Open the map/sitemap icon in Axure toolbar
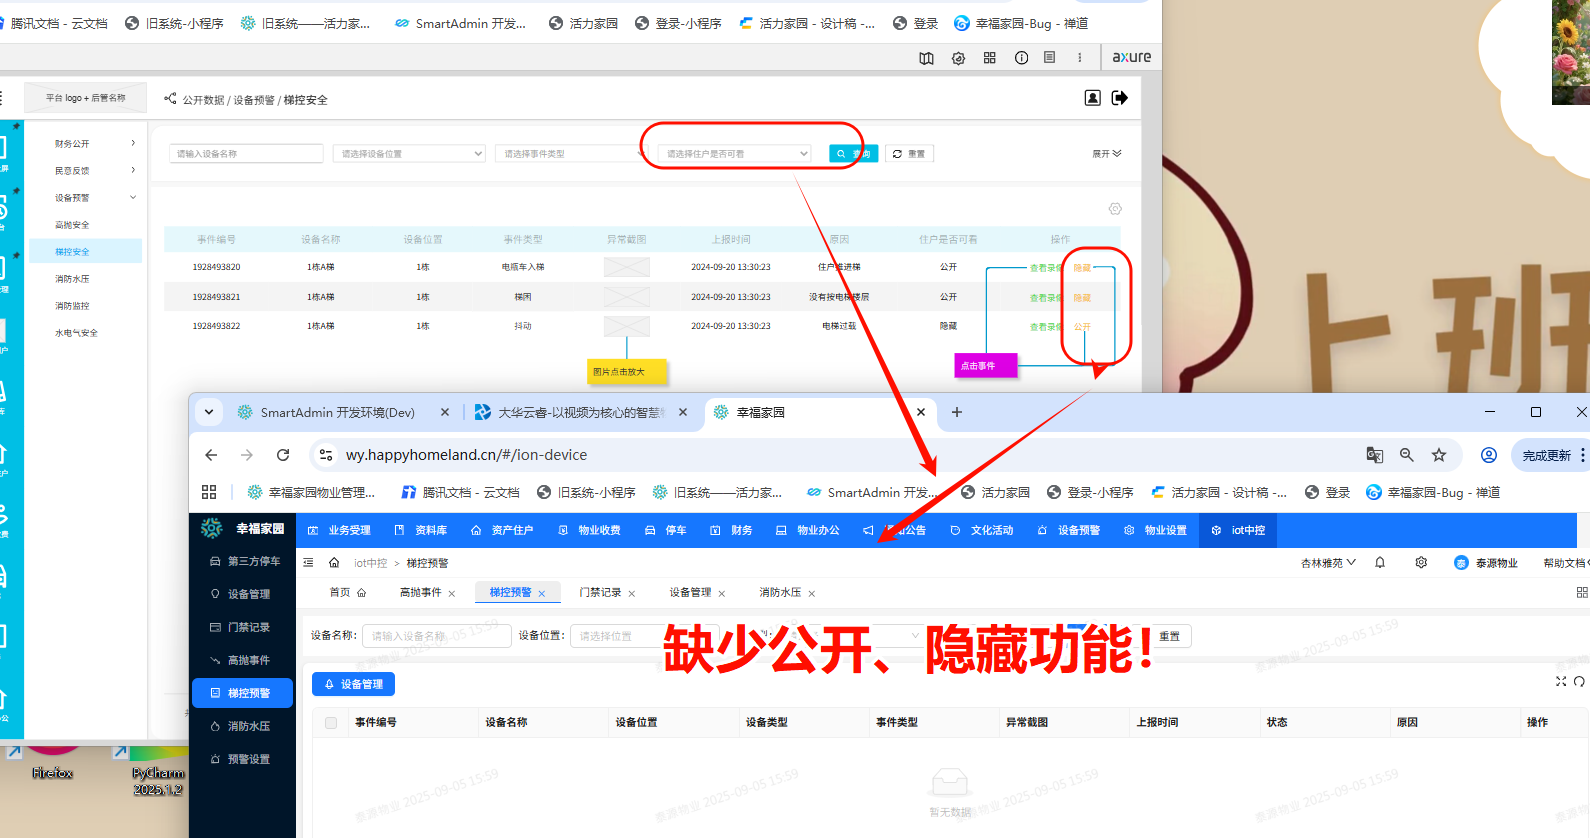Image resolution: width=1590 pixels, height=838 pixels. pos(927,58)
